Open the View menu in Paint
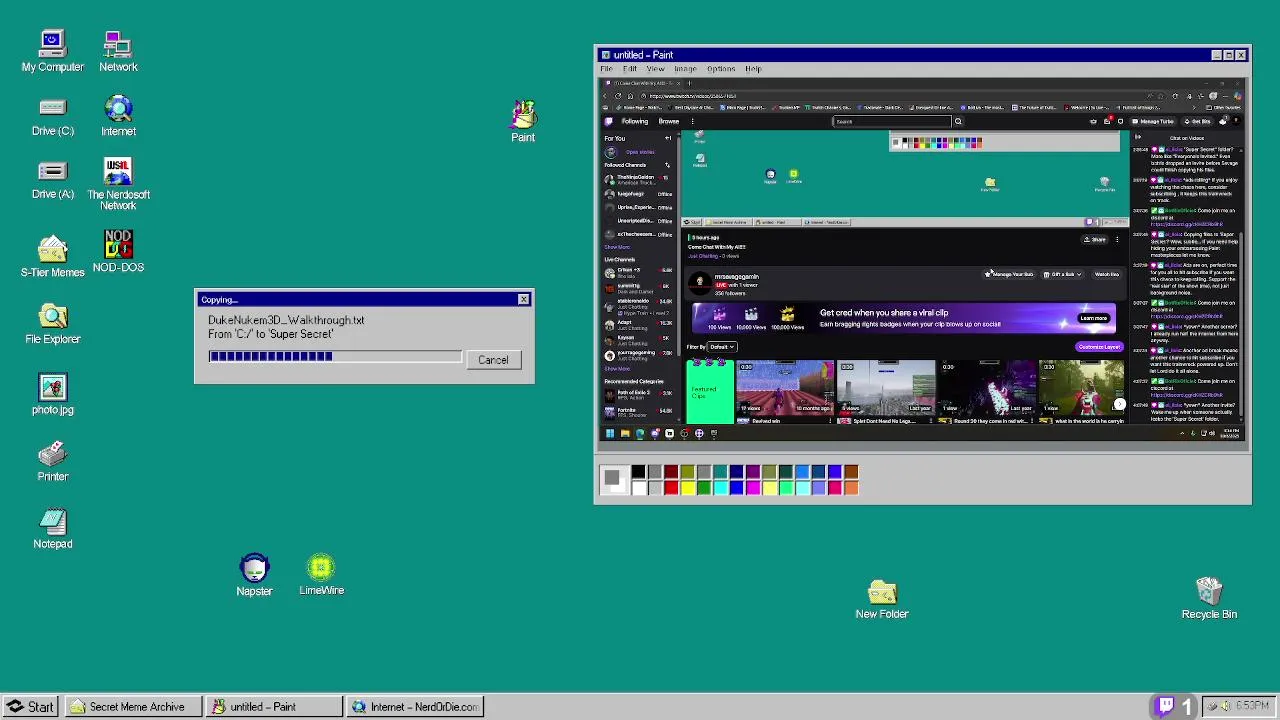The height and width of the screenshot is (720, 1280). [654, 69]
